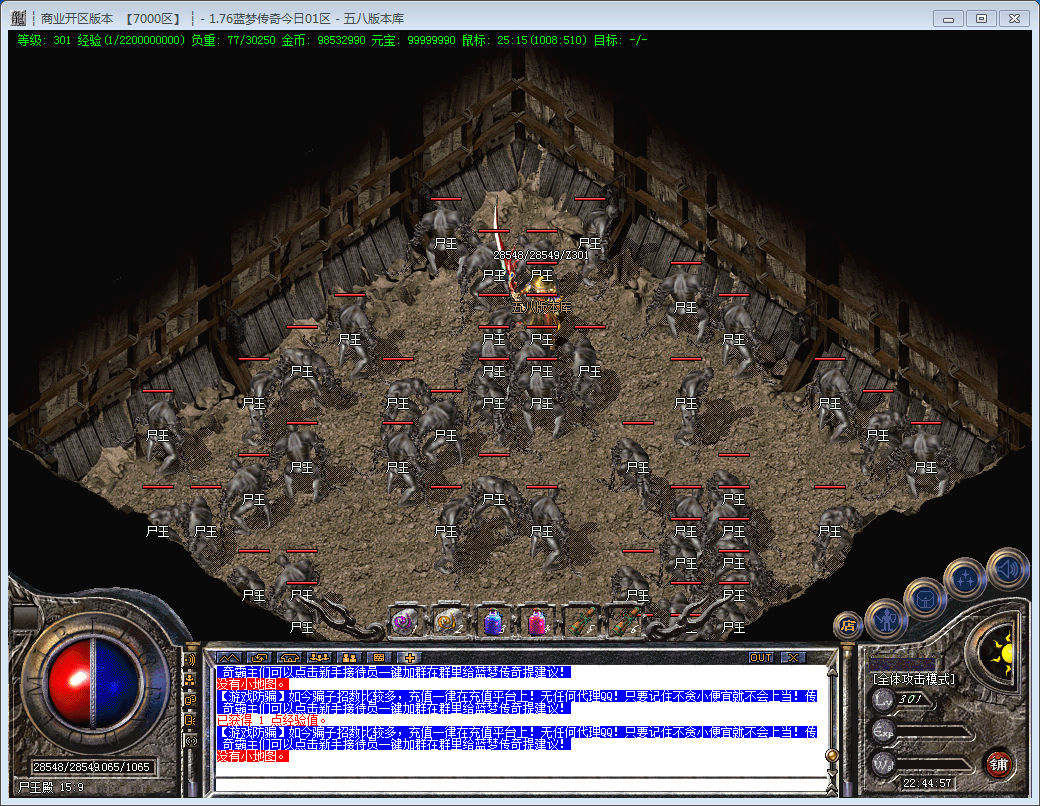
Task: Click the 28548/28549/Z301 label above the player
Action: pyautogui.click(x=541, y=255)
